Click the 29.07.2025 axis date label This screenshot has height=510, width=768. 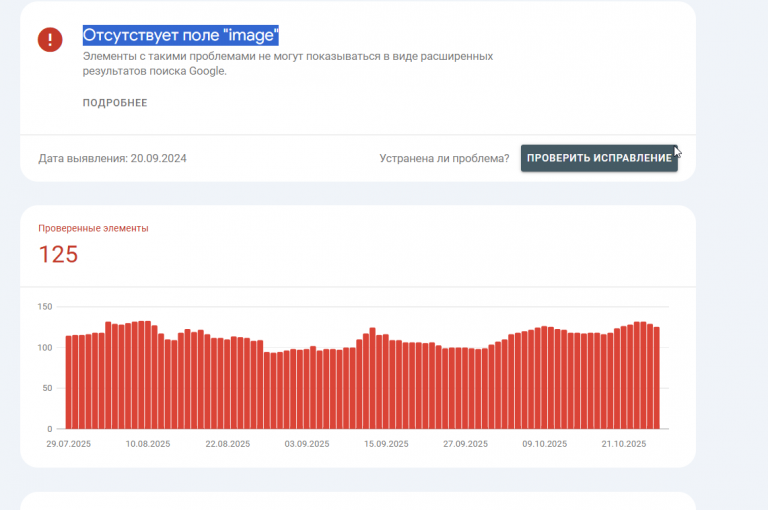click(x=69, y=444)
